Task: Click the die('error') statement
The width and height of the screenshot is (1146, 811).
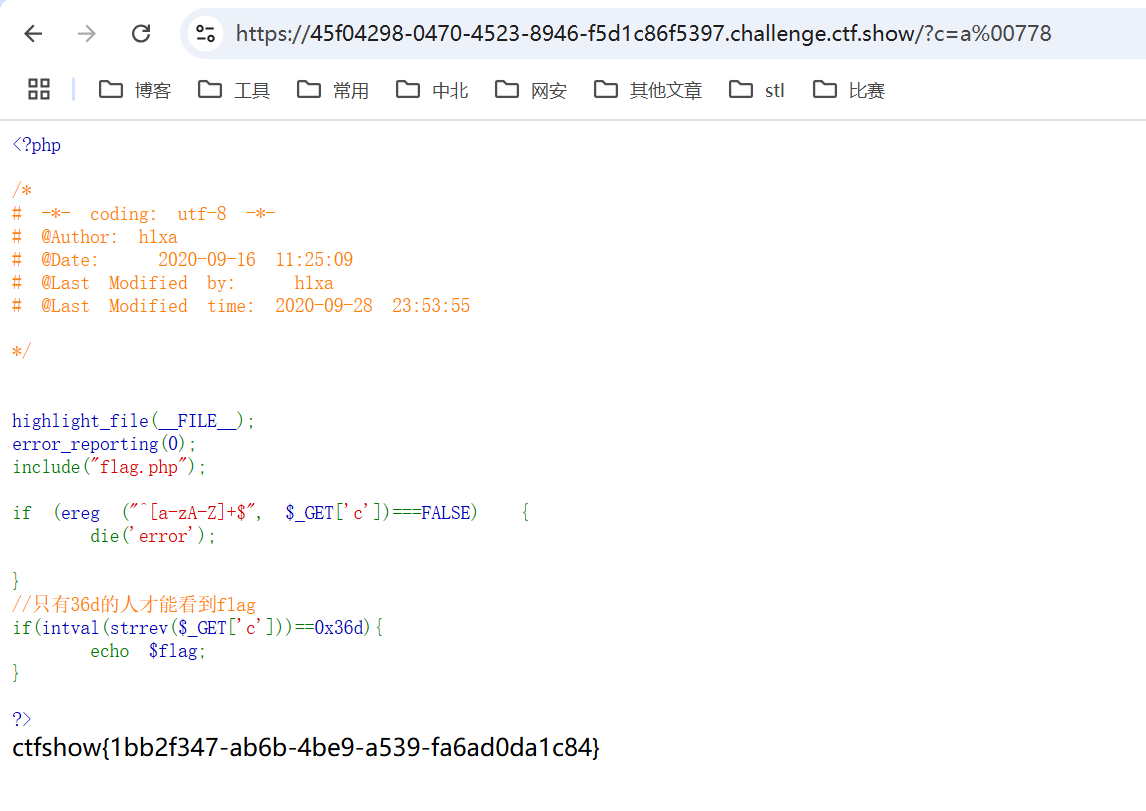Action: (x=153, y=536)
